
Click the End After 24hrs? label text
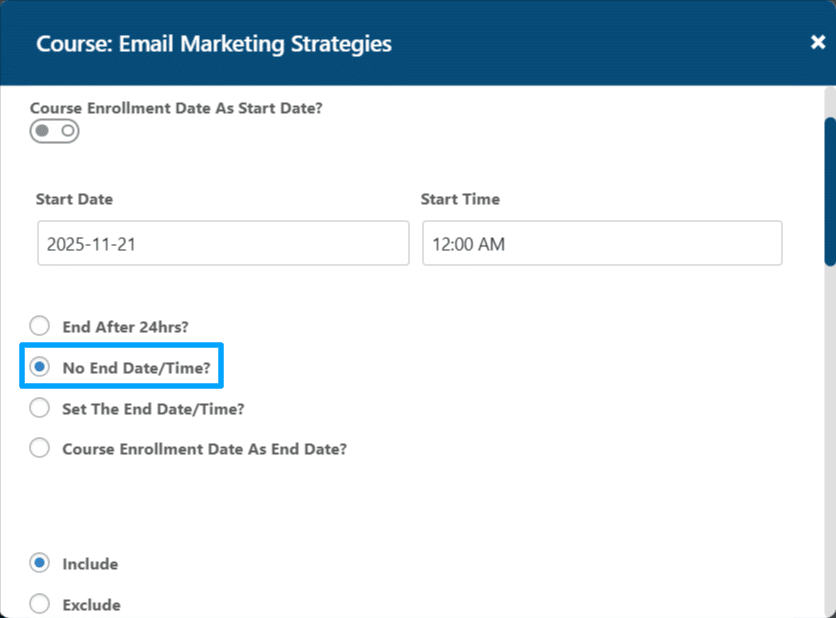126,327
